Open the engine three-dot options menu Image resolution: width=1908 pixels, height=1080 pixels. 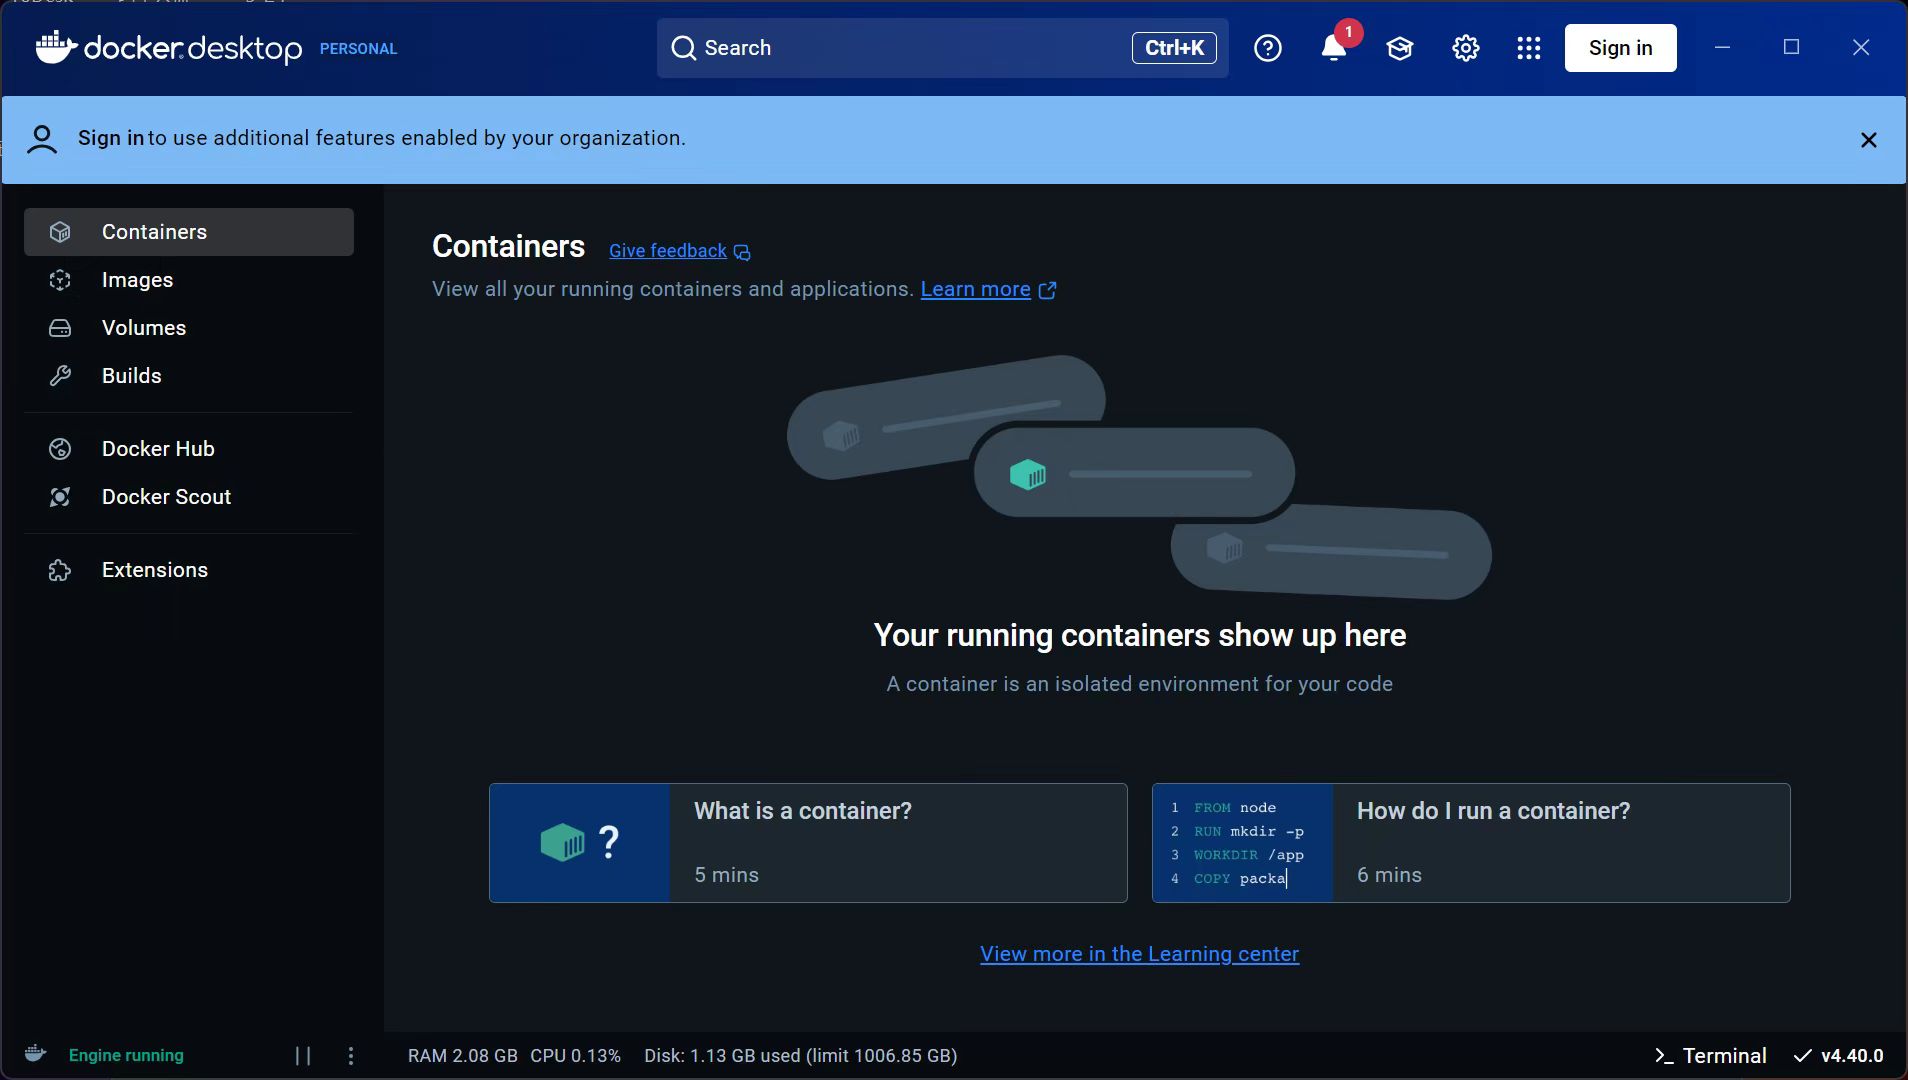tap(350, 1056)
